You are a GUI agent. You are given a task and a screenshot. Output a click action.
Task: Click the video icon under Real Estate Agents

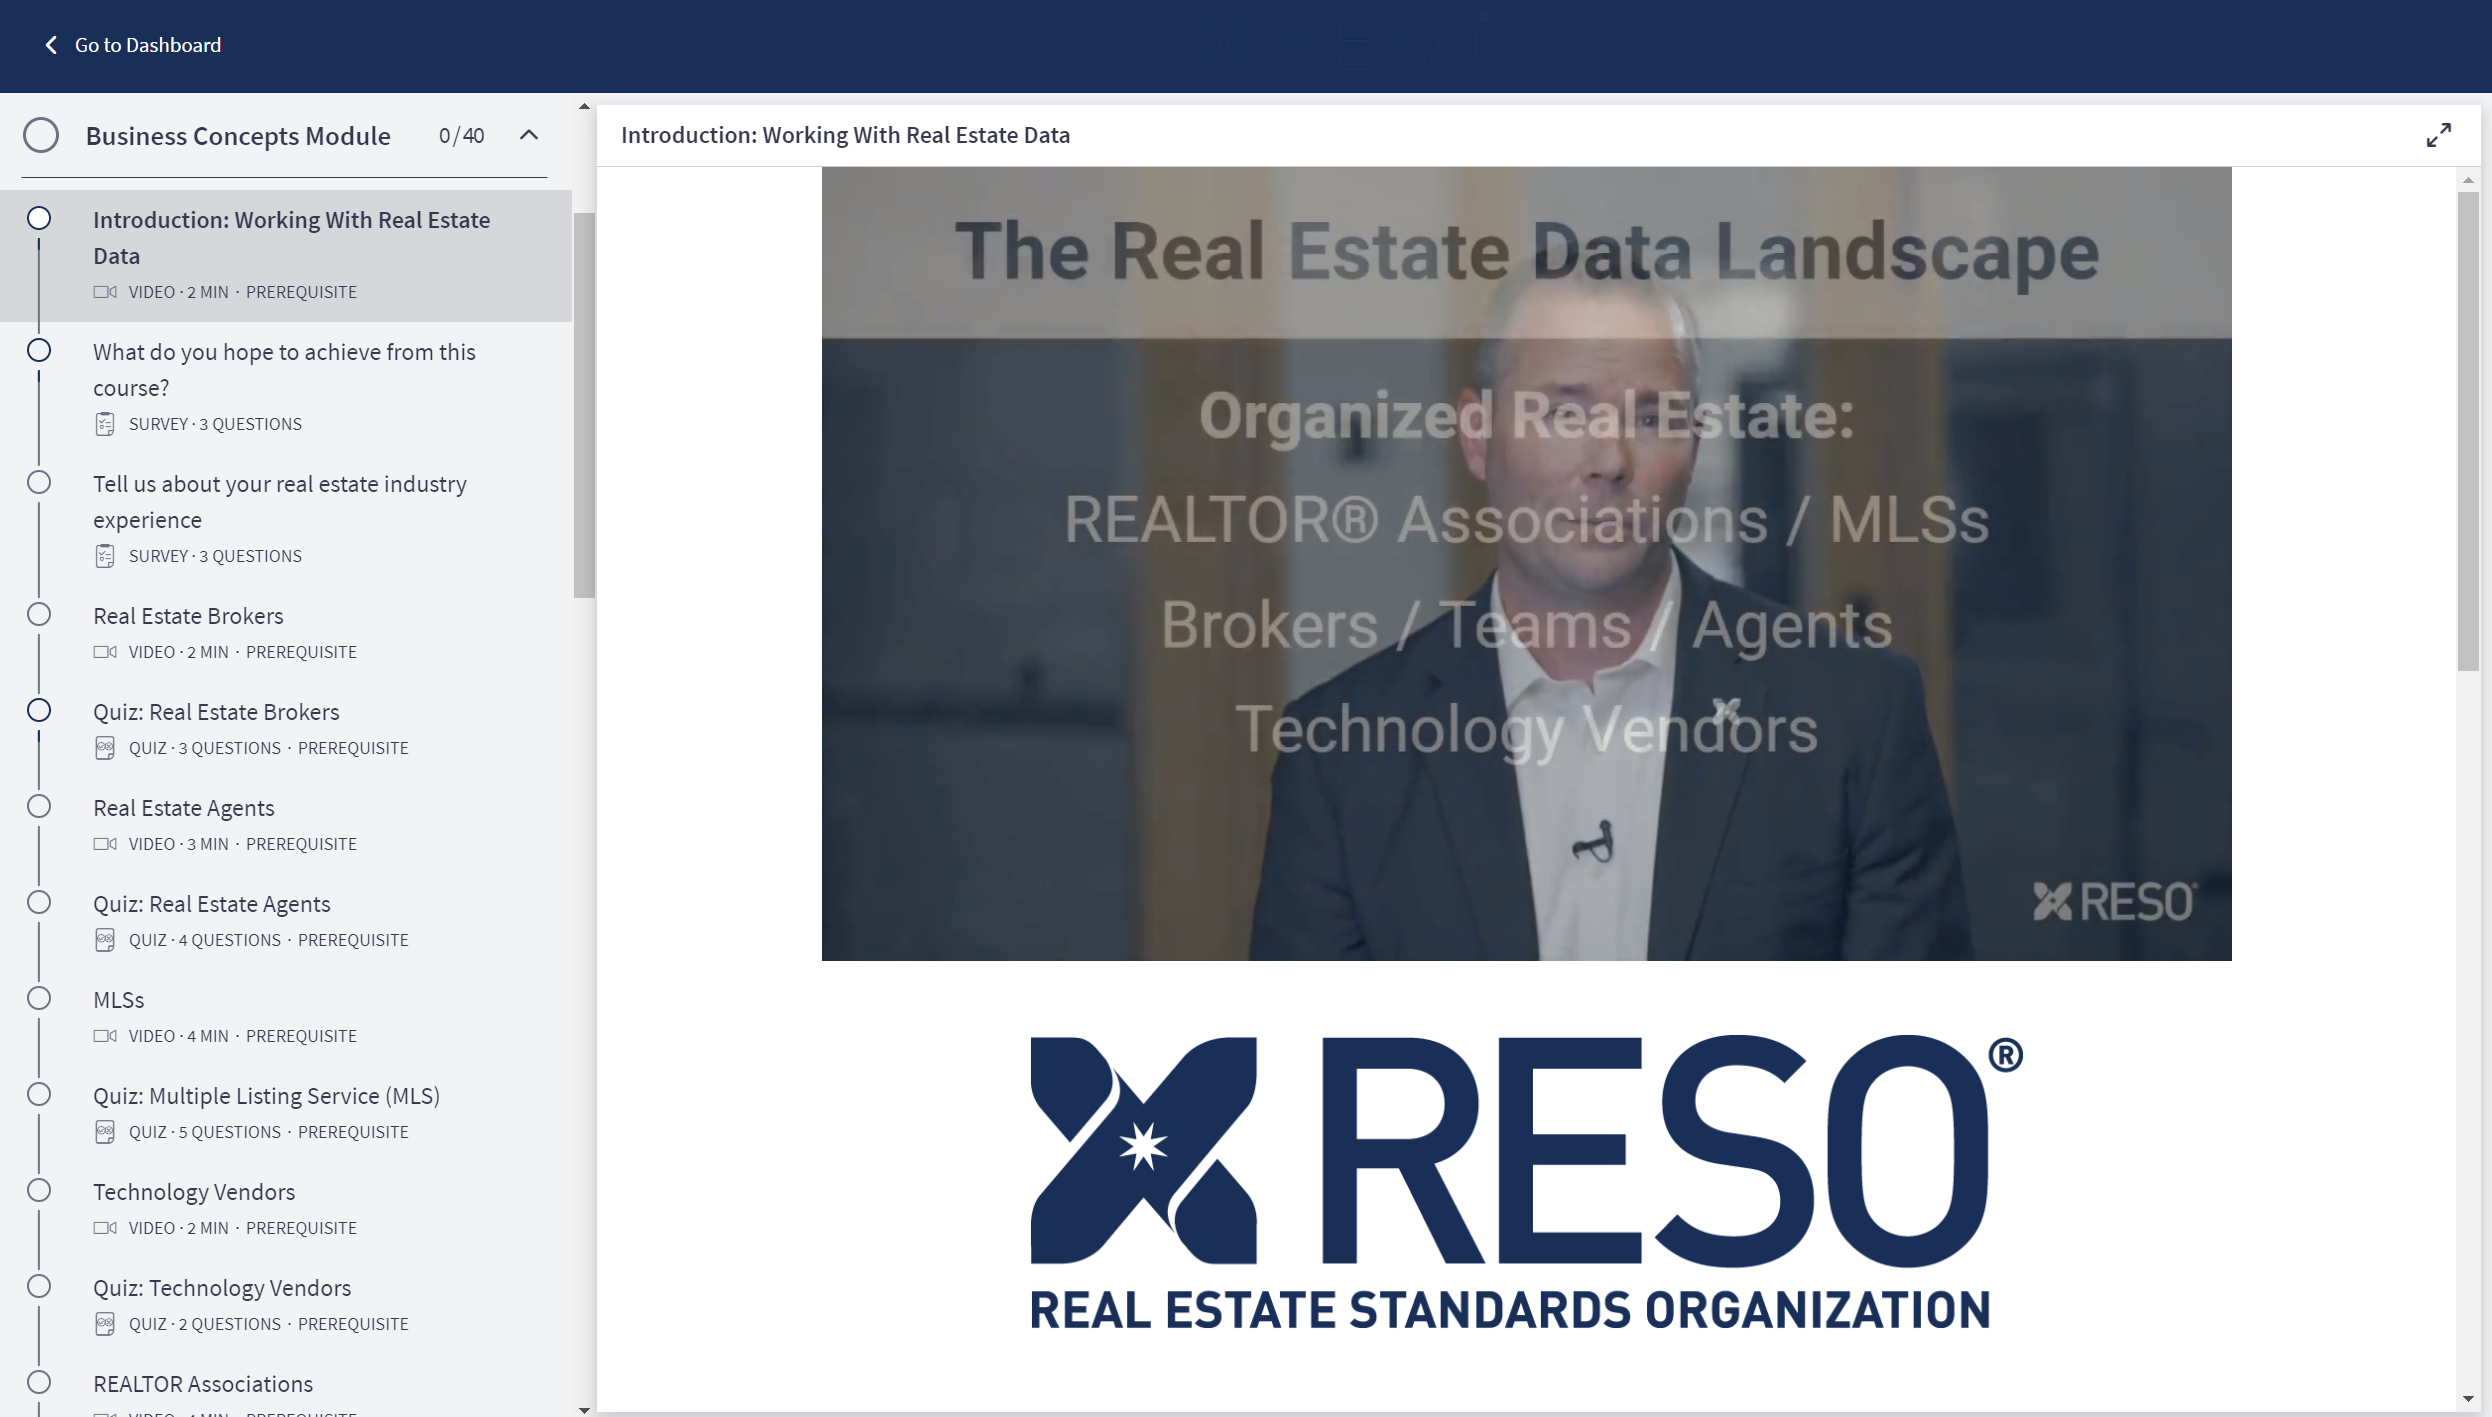click(104, 843)
